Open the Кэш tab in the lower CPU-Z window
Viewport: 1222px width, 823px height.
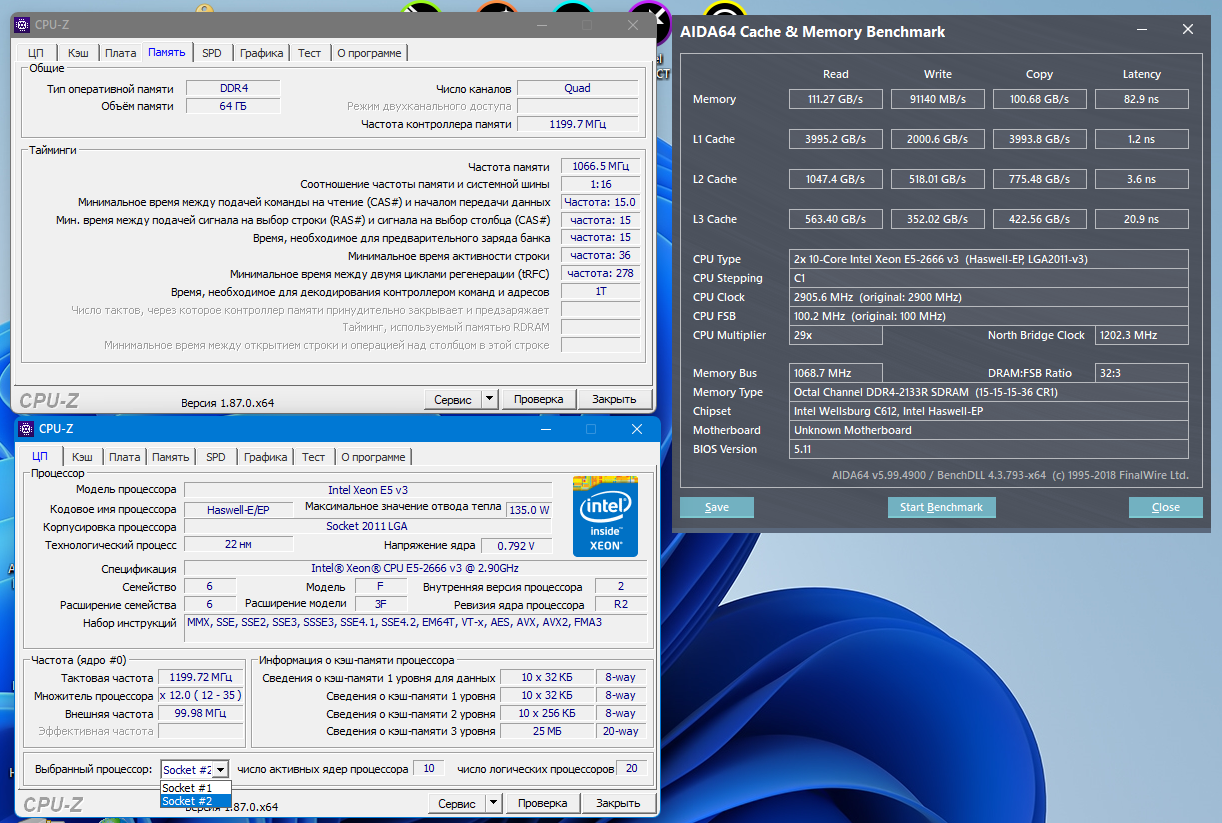[x=83, y=457]
